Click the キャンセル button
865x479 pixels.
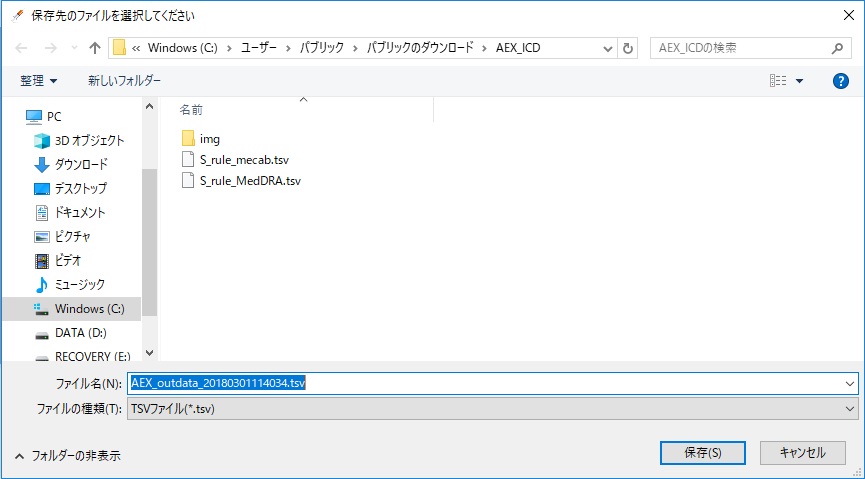(803, 453)
